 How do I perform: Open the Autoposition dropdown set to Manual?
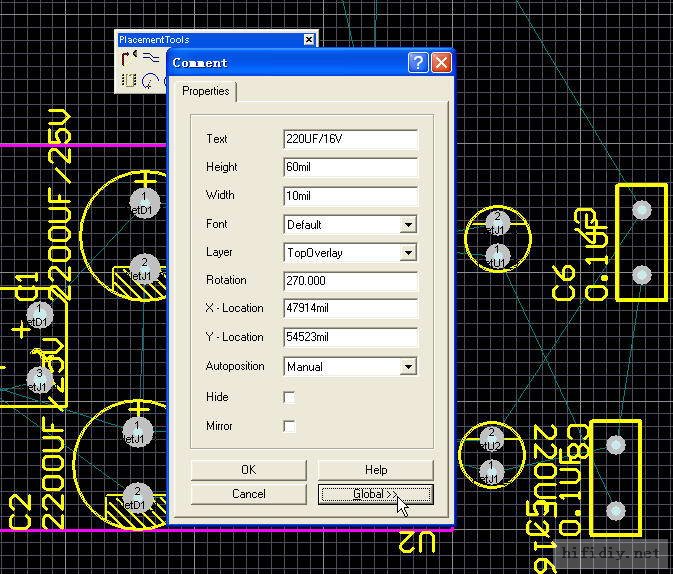(x=408, y=367)
